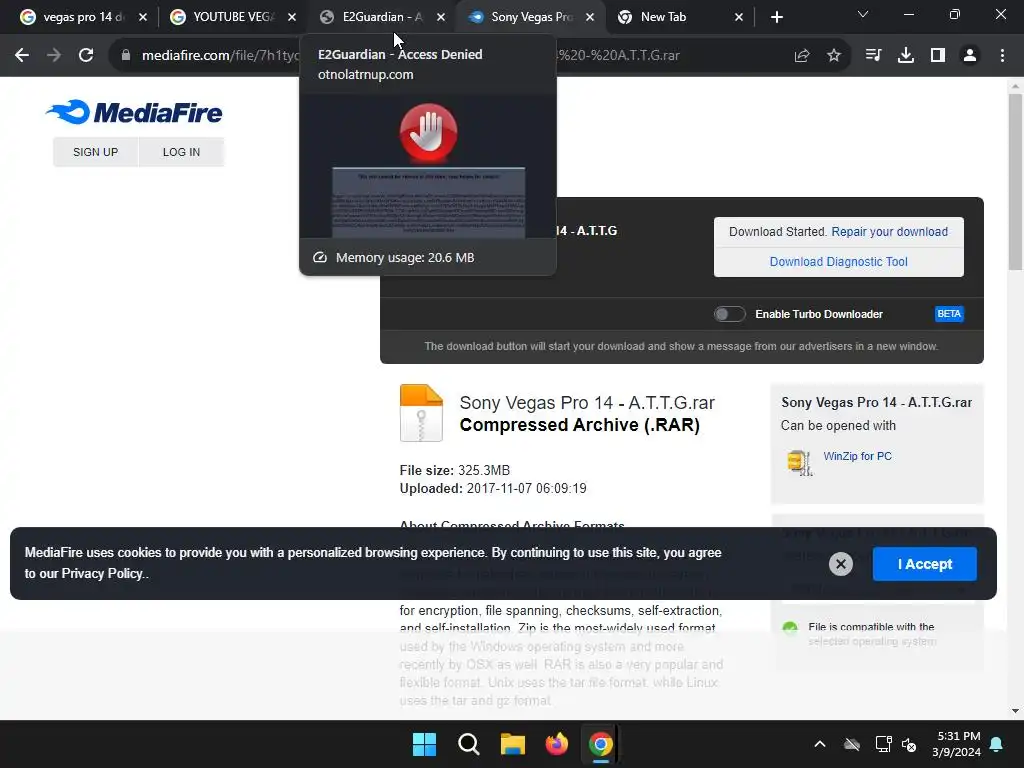The width and height of the screenshot is (1024, 768).
Task: Open the Chrome profile icon
Action: 970,56
